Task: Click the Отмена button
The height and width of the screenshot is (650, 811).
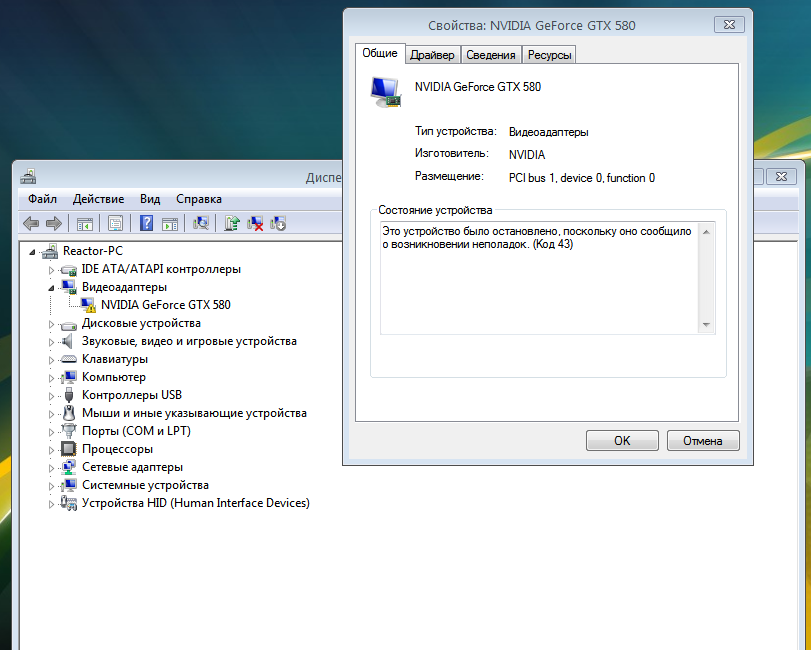Action: click(703, 441)
